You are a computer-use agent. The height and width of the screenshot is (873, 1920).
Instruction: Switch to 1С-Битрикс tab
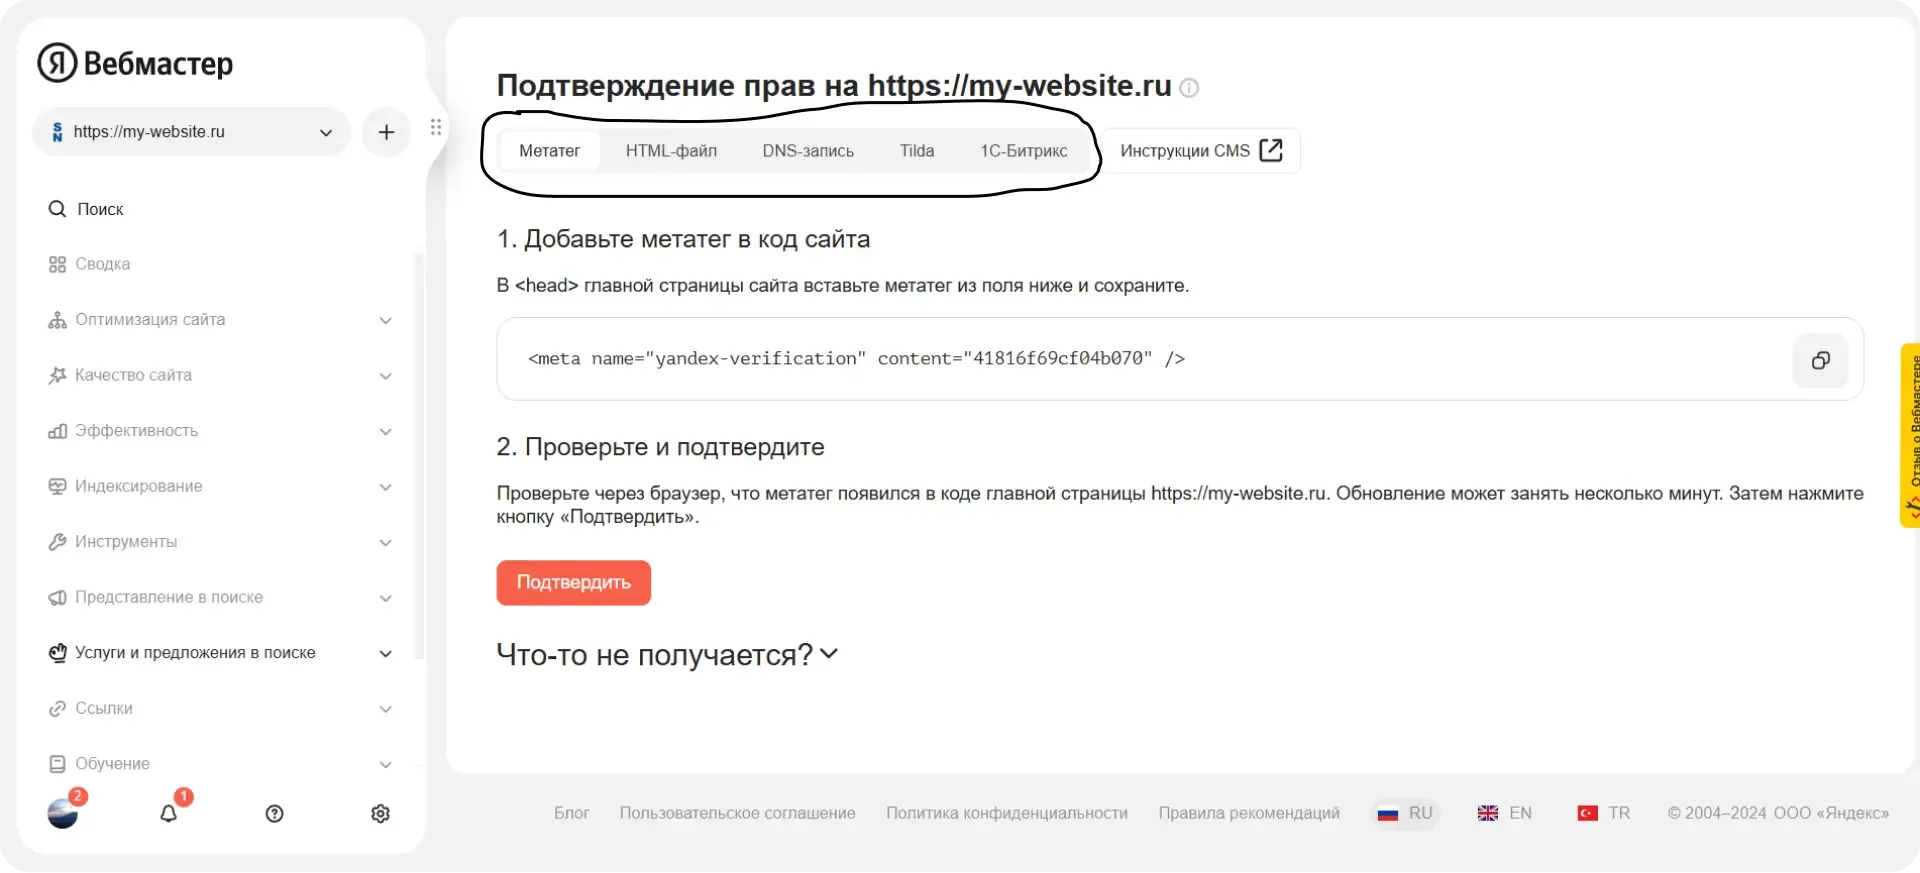click(1024, 151)
